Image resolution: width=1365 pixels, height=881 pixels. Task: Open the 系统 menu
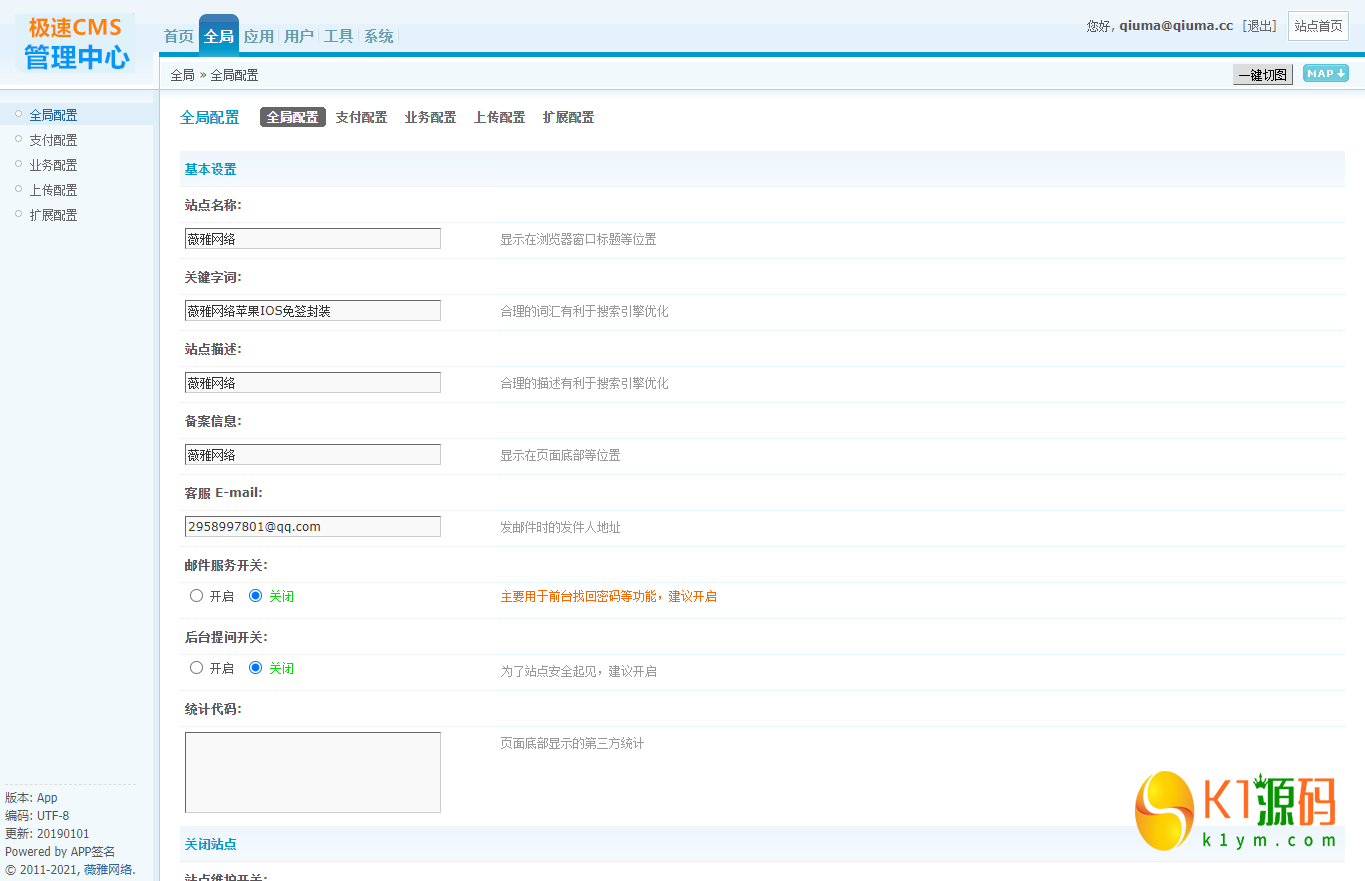pos(378,35)
